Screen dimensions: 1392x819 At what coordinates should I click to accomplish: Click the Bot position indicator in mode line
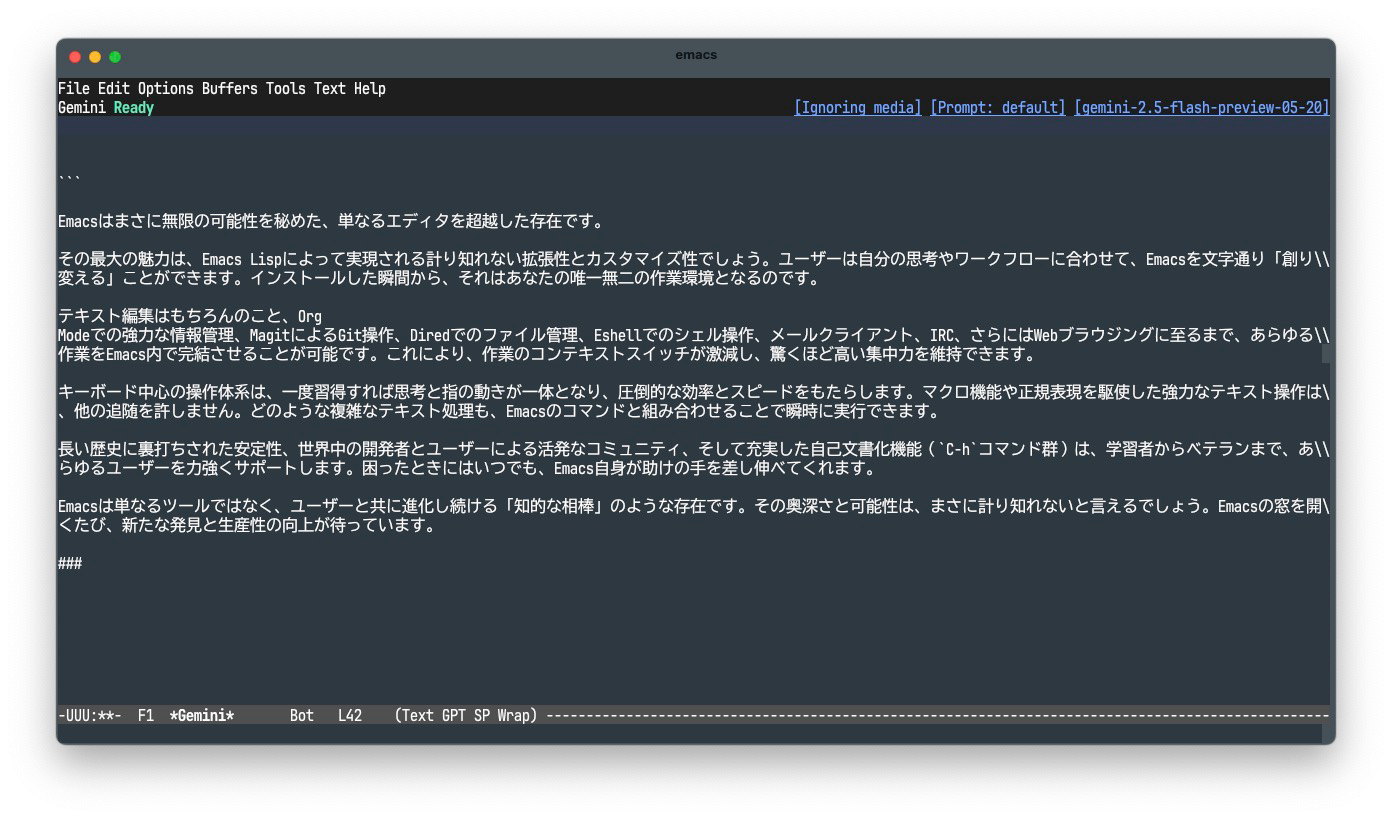coord(302,716)
